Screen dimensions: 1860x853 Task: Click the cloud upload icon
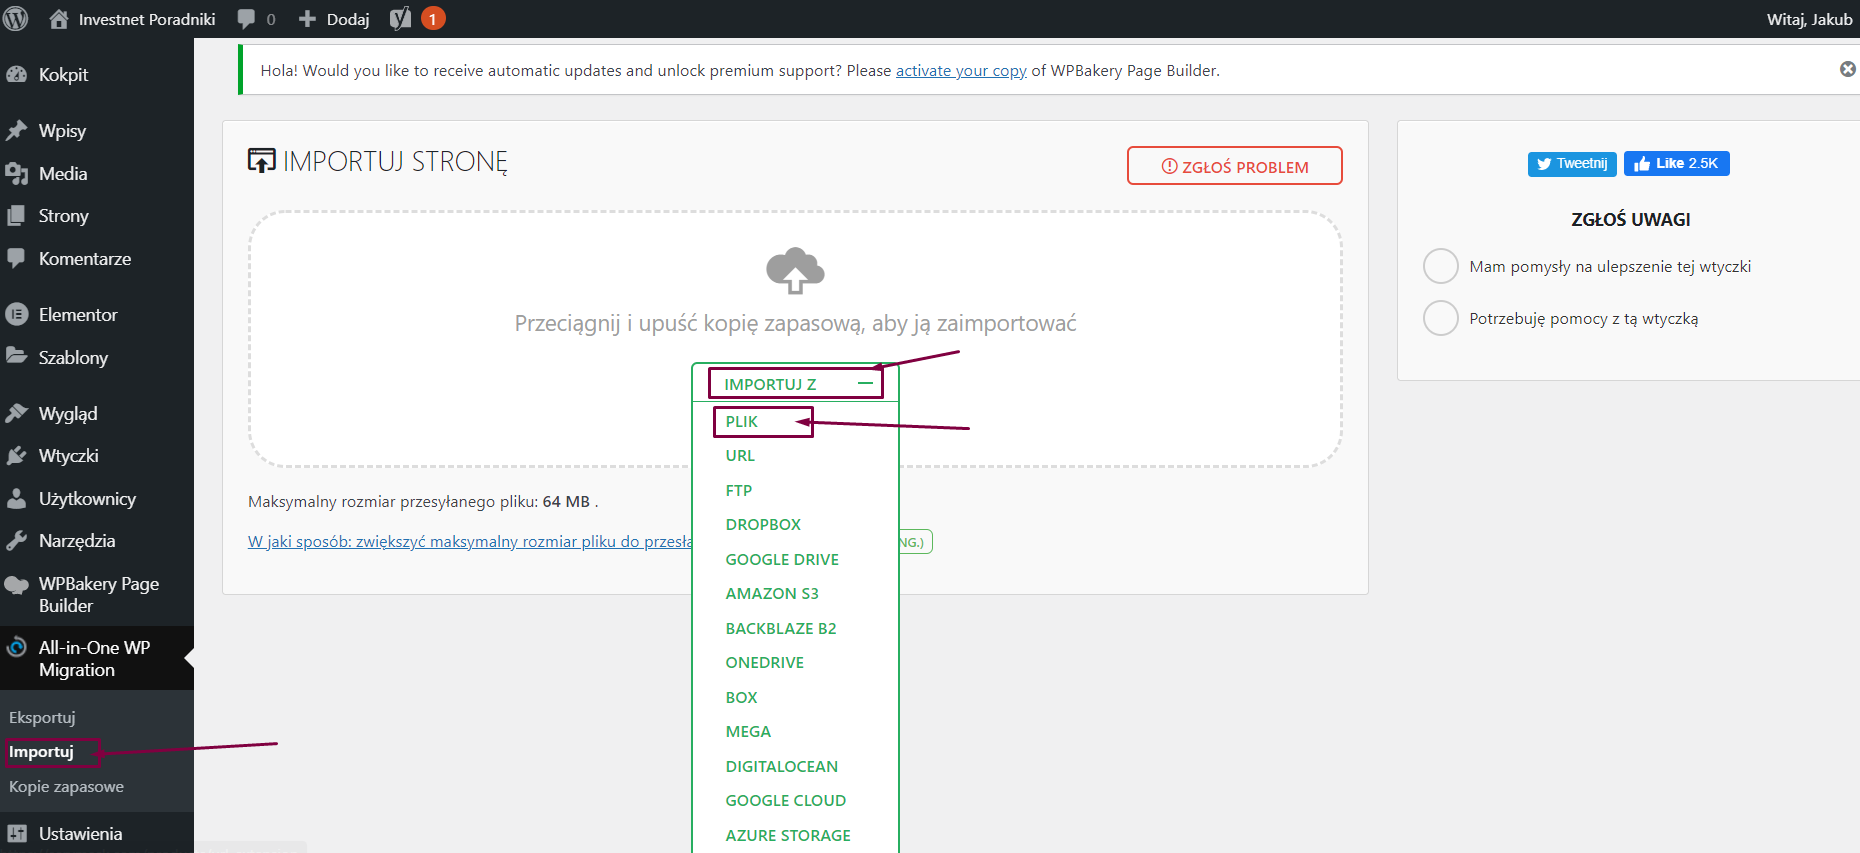click(x=795, y=270)
